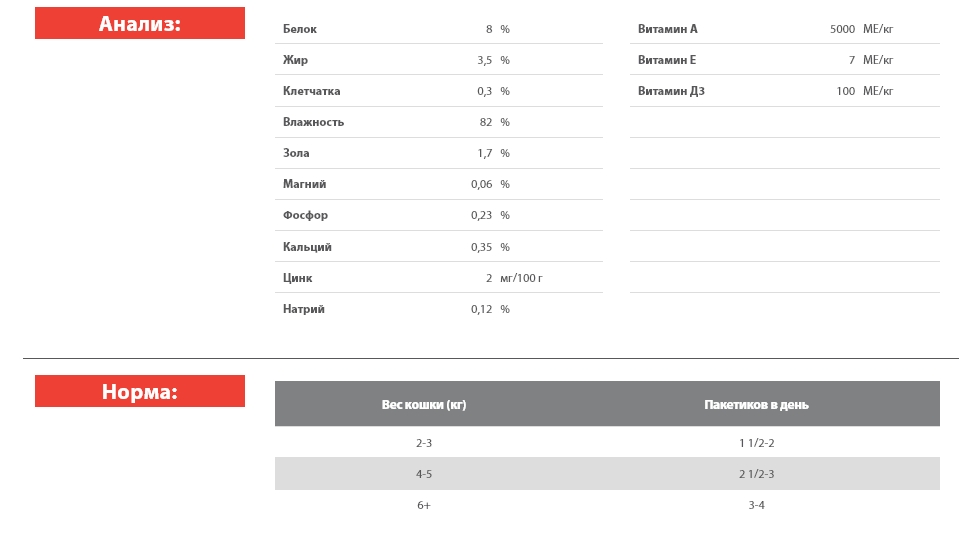Click the red "Анализ:" heading label
Image resolution: width=969 pixels, height=535 pixels.
(x=140, y=24)
